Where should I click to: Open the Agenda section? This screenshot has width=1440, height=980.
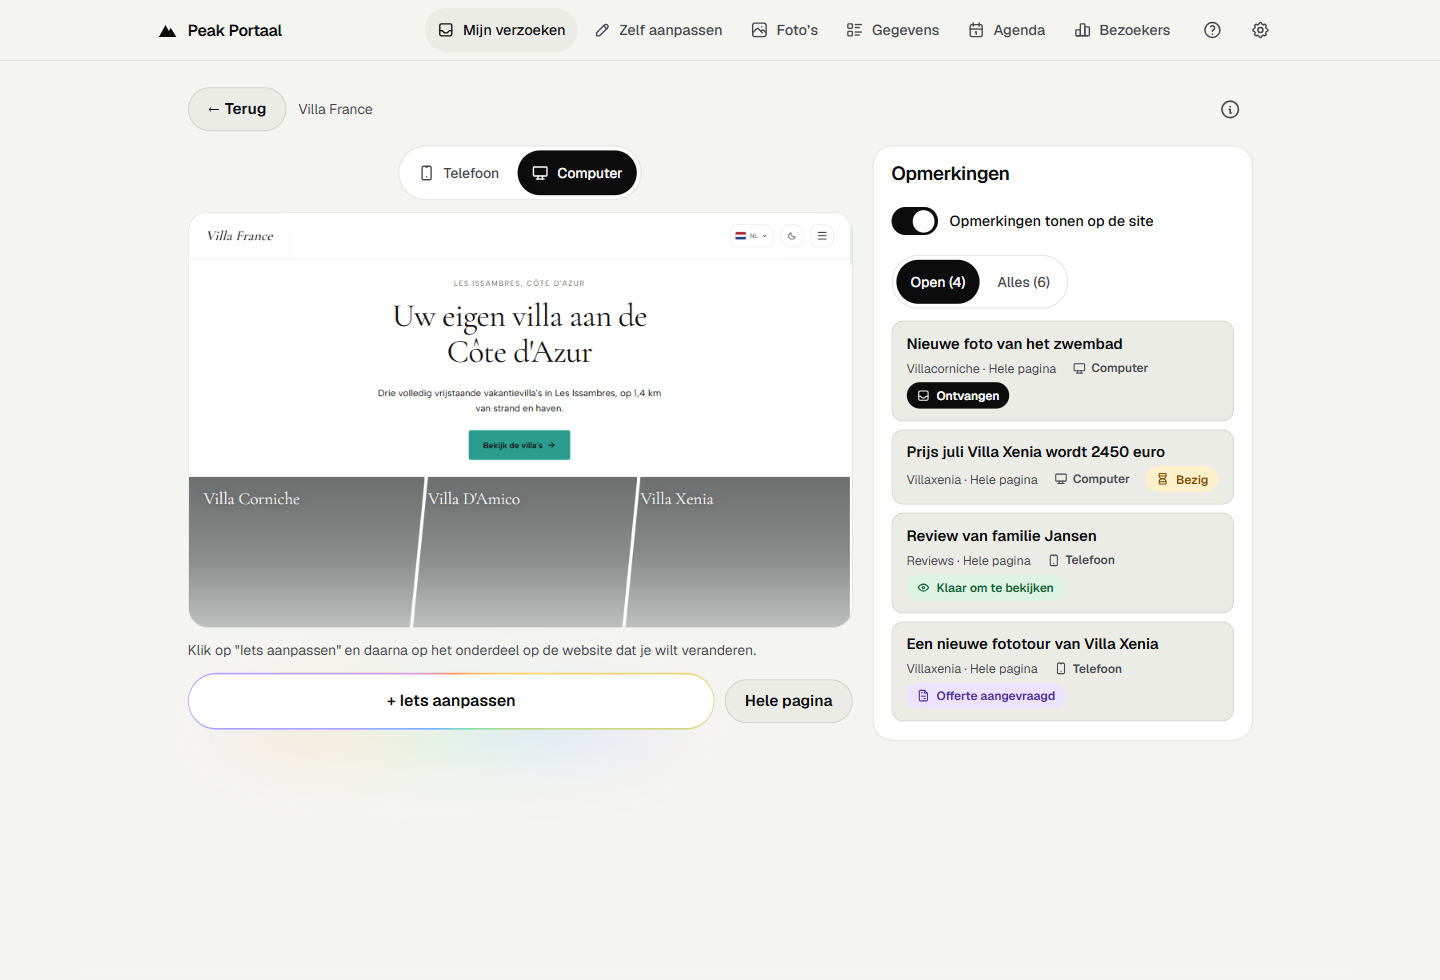coord(1007,30)
